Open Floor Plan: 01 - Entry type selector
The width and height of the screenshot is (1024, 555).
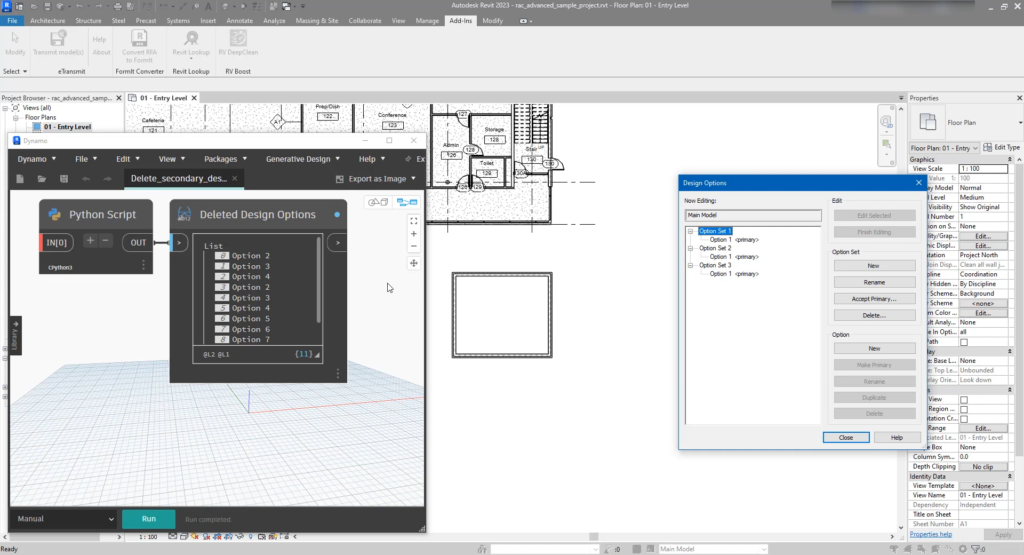[944, 148]
